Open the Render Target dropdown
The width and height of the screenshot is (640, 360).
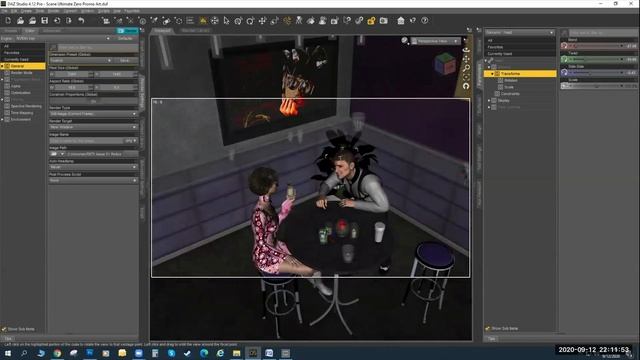(x=93, y=127)
